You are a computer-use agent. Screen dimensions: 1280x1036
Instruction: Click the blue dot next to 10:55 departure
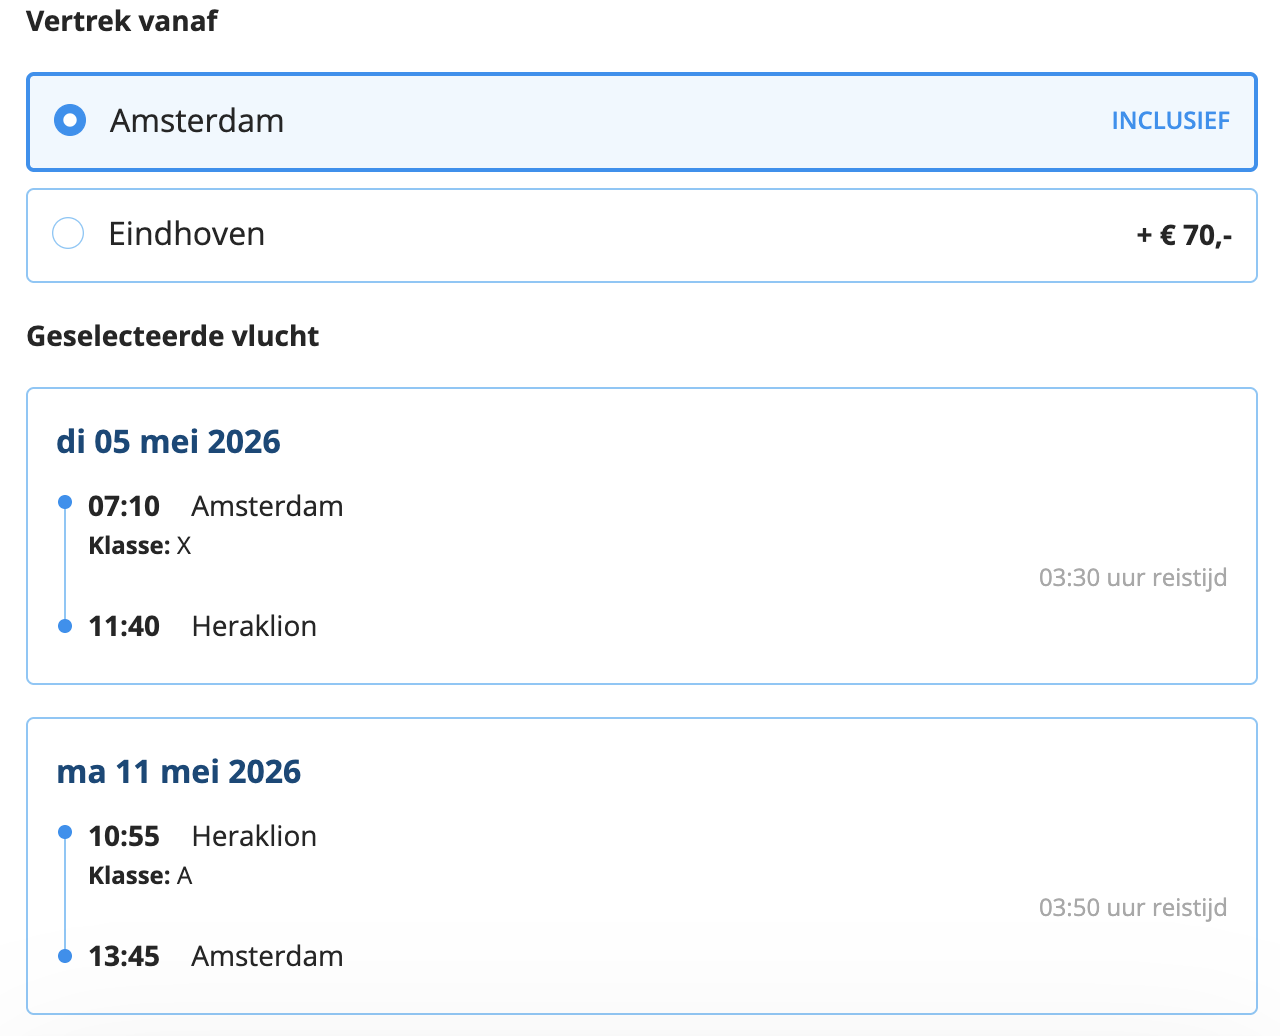[65, 832]
